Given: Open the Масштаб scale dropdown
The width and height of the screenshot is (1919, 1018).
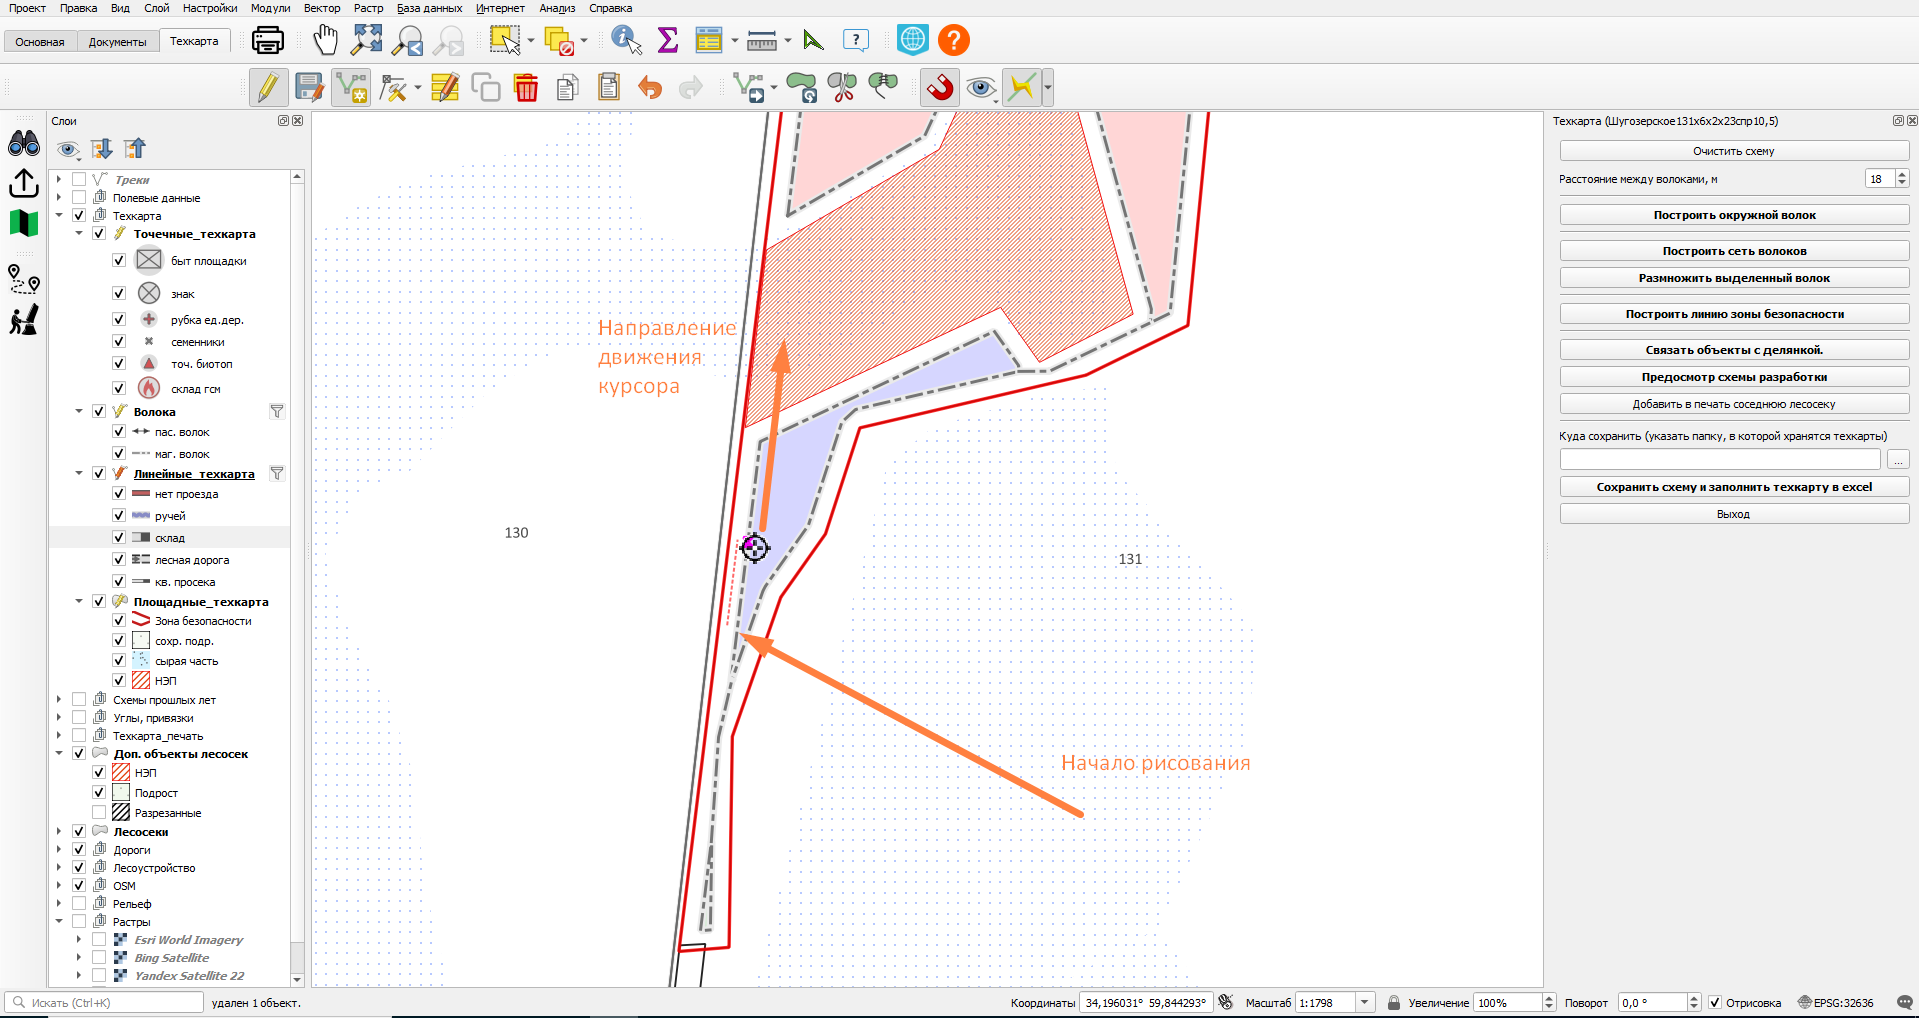Looking at the screenshot, I should pos(1365,1003).
